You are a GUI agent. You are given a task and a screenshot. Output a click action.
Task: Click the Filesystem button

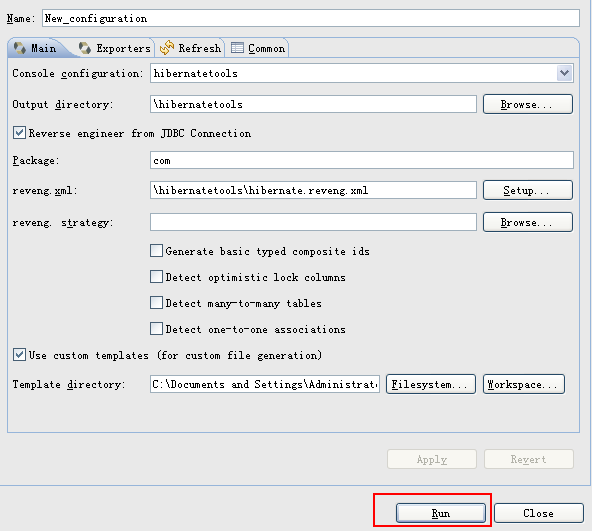point(431,384)
